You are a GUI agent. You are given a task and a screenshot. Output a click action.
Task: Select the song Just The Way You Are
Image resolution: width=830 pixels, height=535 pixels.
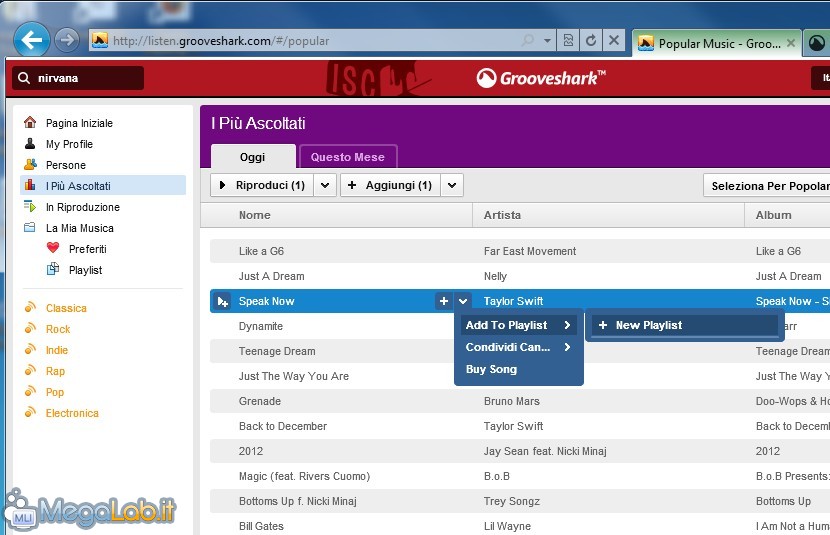pos(294,376)
